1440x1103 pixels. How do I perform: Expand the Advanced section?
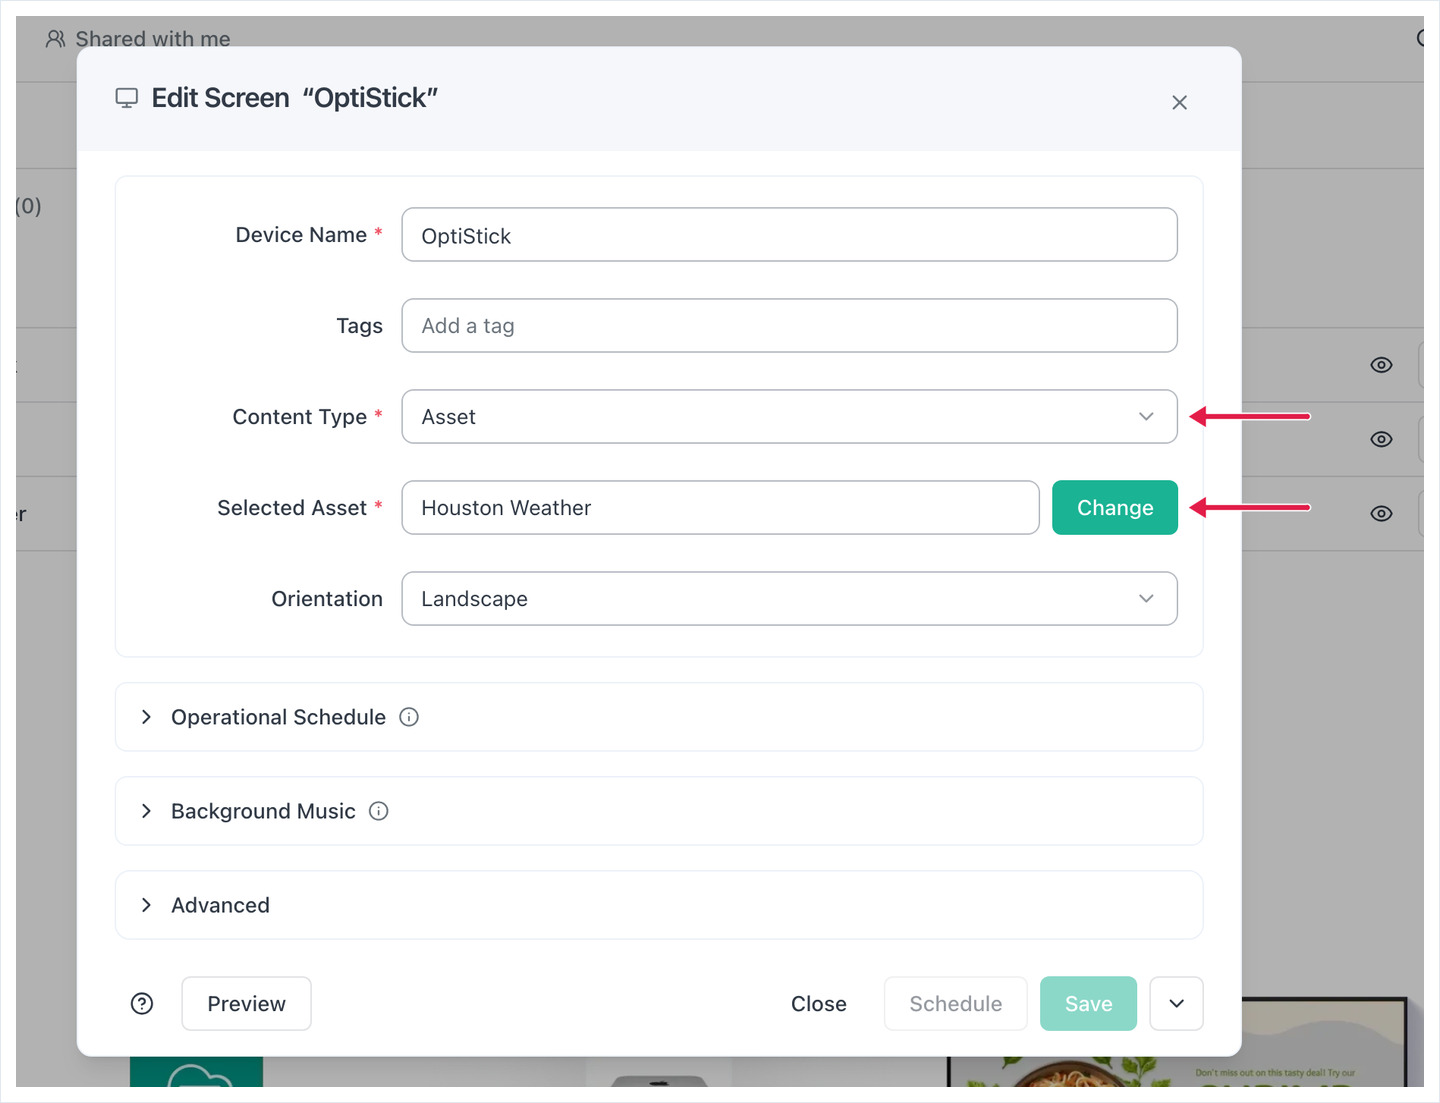click(x=659, y=905)
